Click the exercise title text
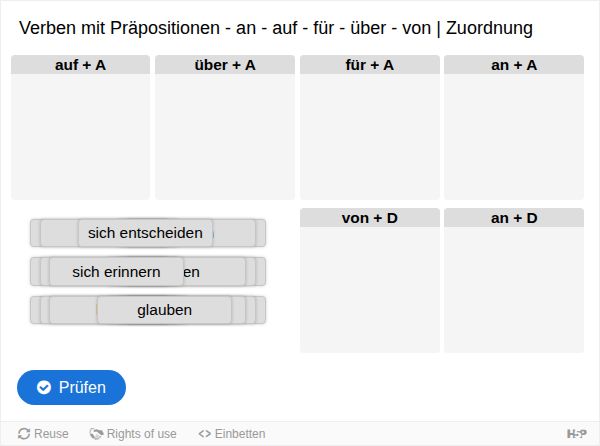Screen dimensions: 600x446 pos(276,28)
